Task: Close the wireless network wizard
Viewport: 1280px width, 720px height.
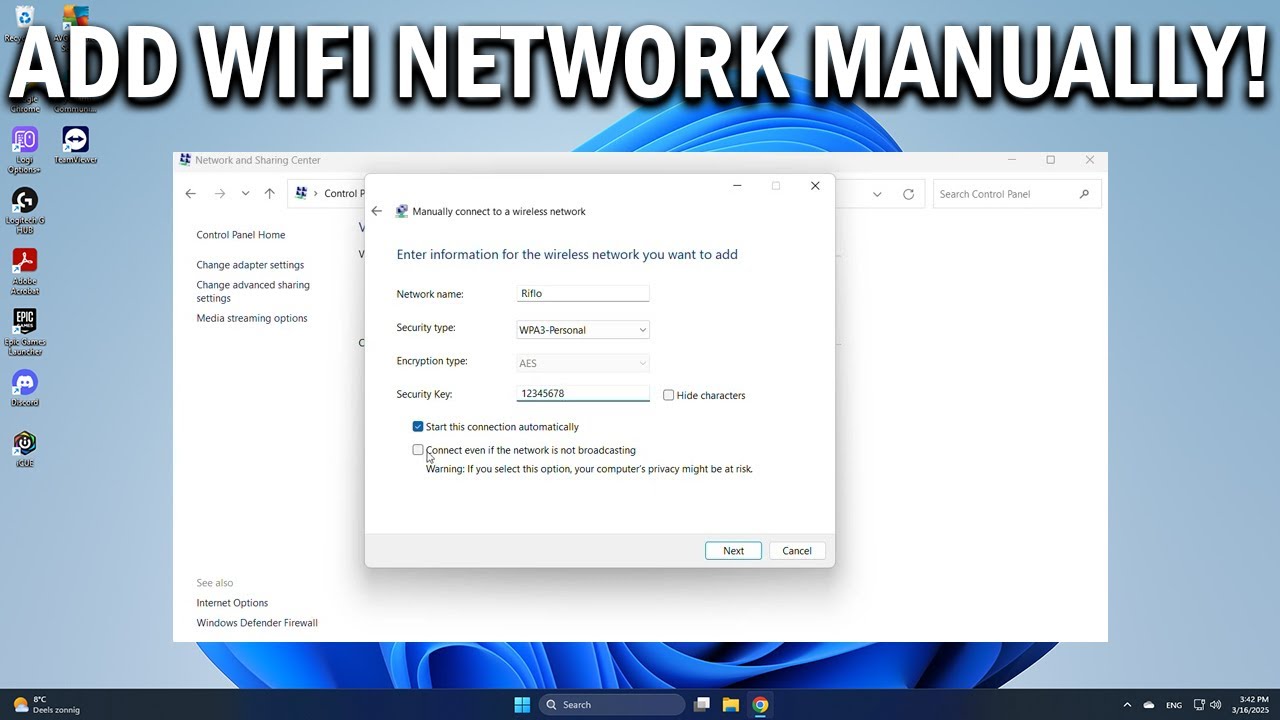Action: [x=815, y=186]
